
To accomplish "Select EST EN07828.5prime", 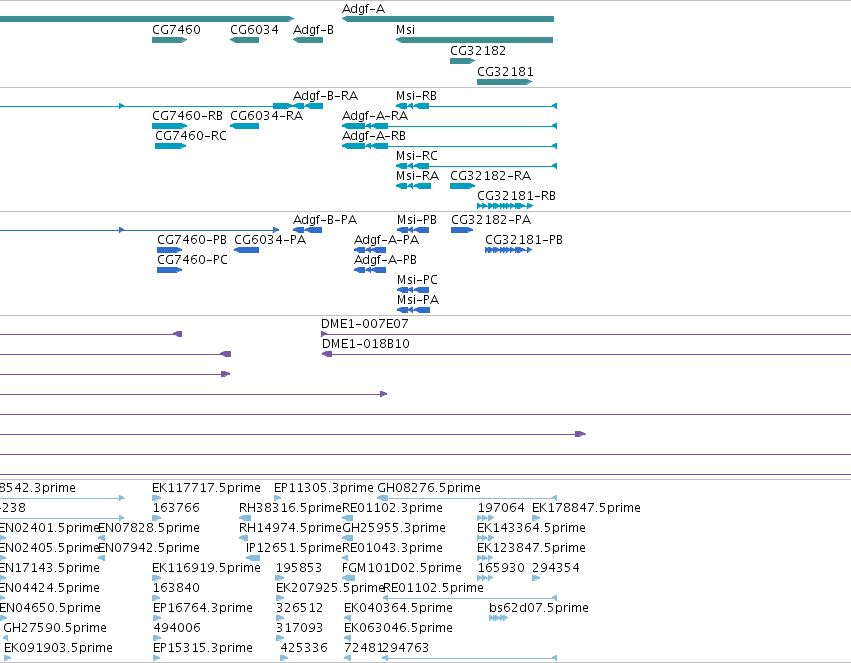I will pyautogui.click(x=149, y=528).
